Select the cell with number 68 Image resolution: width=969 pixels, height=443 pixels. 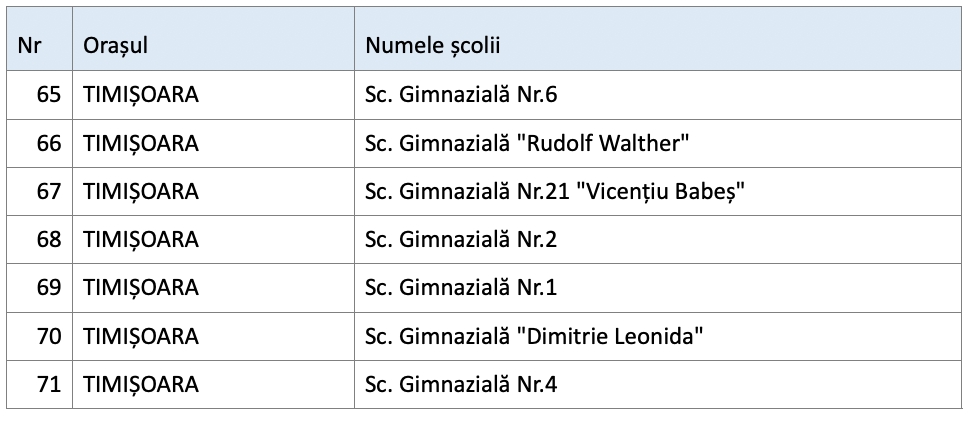[x=49, y=239]
